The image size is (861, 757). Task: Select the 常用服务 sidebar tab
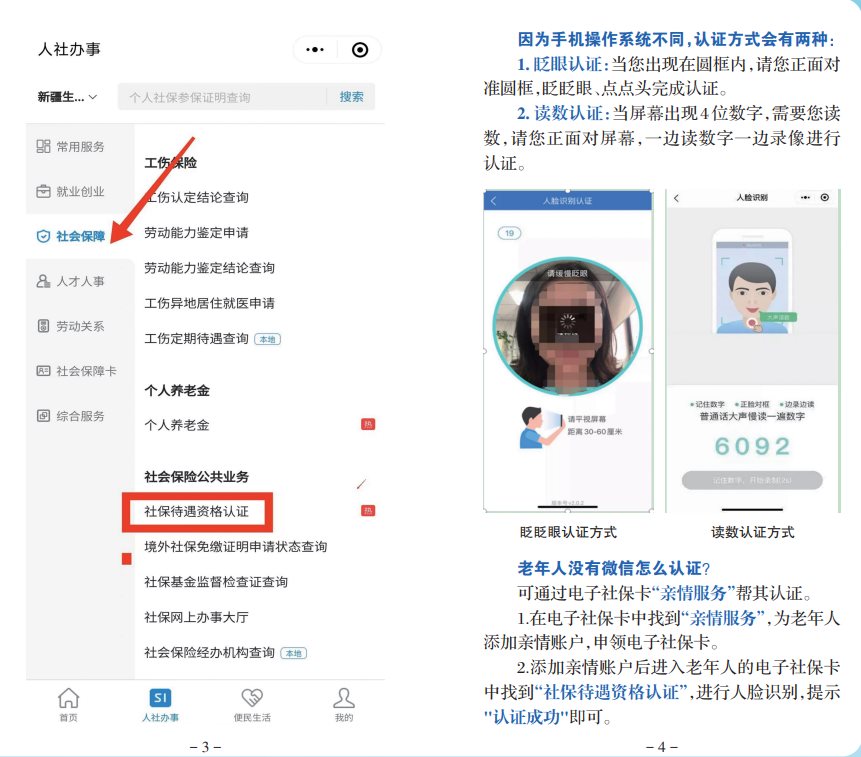[80, 147]
